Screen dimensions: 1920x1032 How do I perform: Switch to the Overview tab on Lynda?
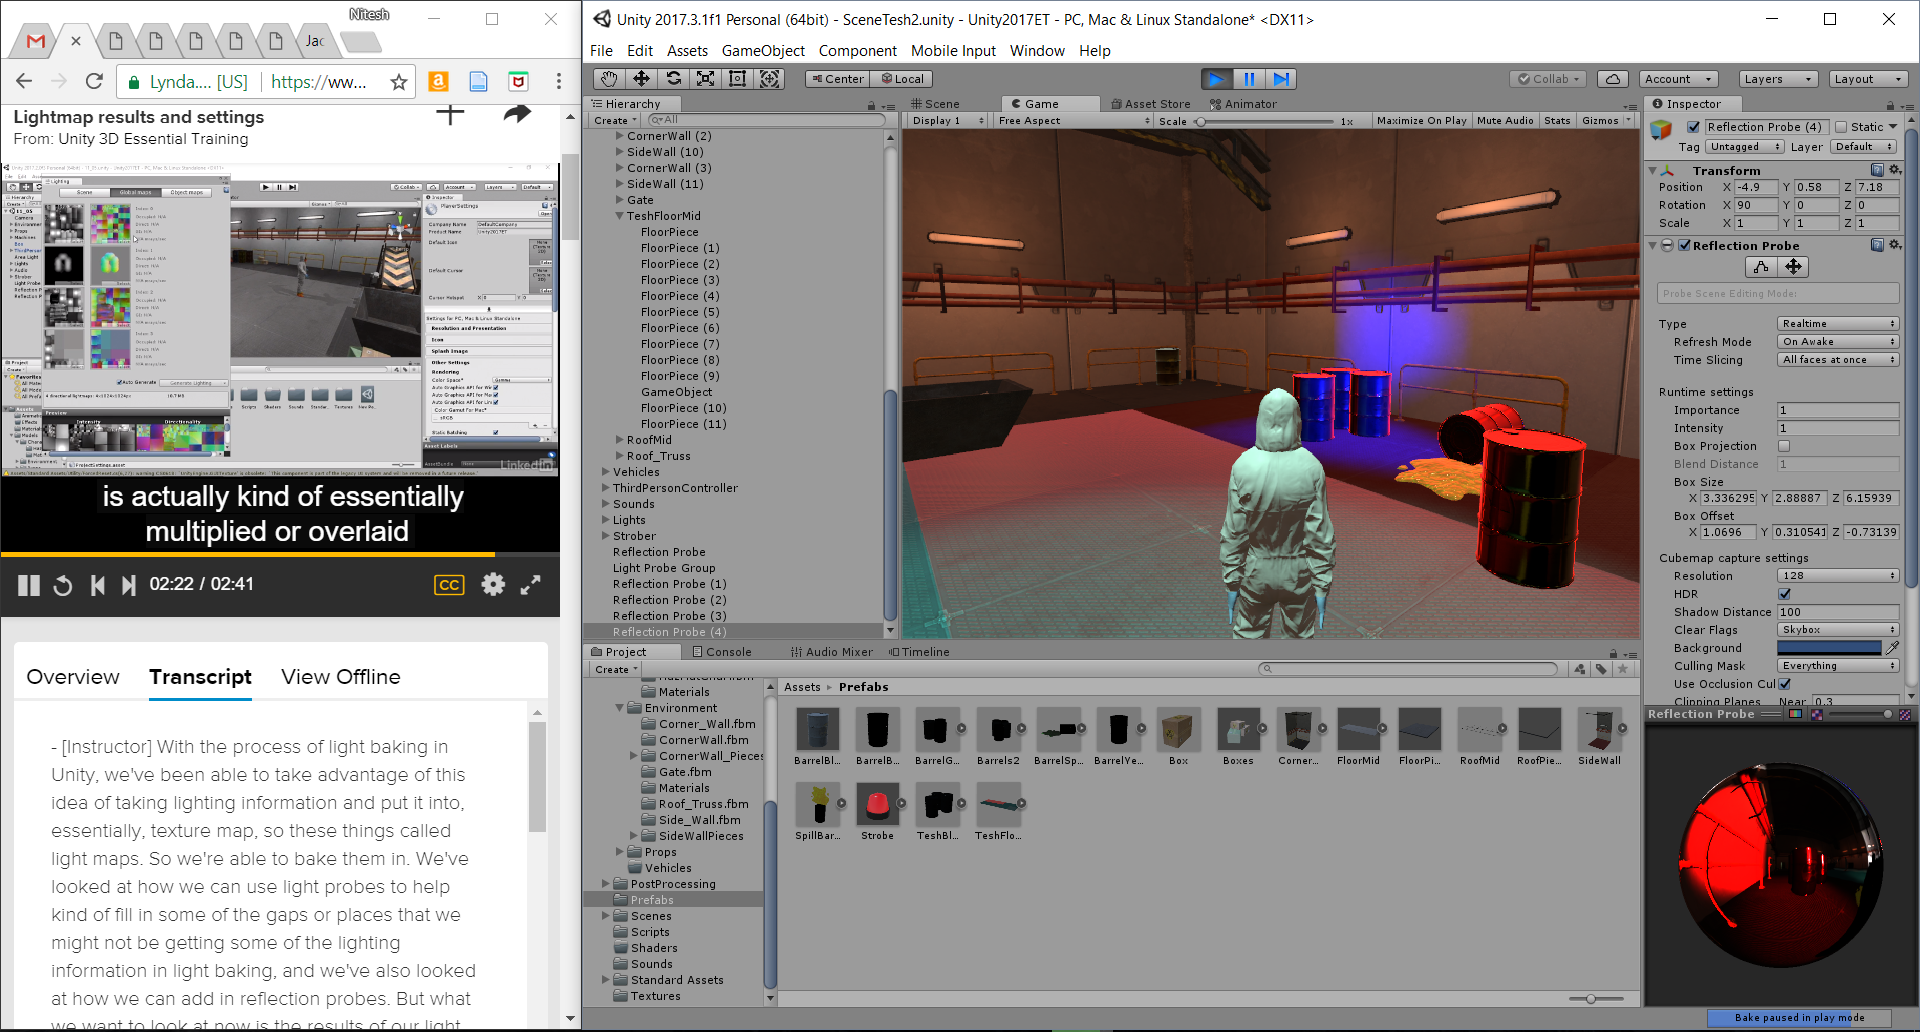(73, 677)
